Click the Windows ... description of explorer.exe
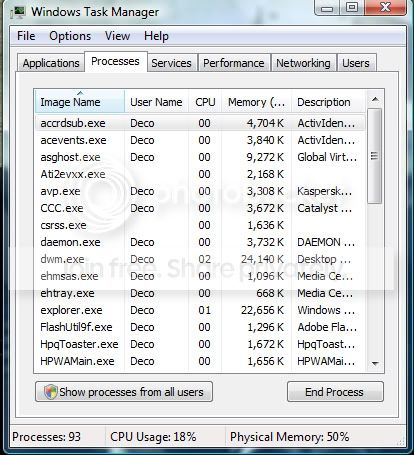This screenshot has height=455, width=414. click(326, 310)
